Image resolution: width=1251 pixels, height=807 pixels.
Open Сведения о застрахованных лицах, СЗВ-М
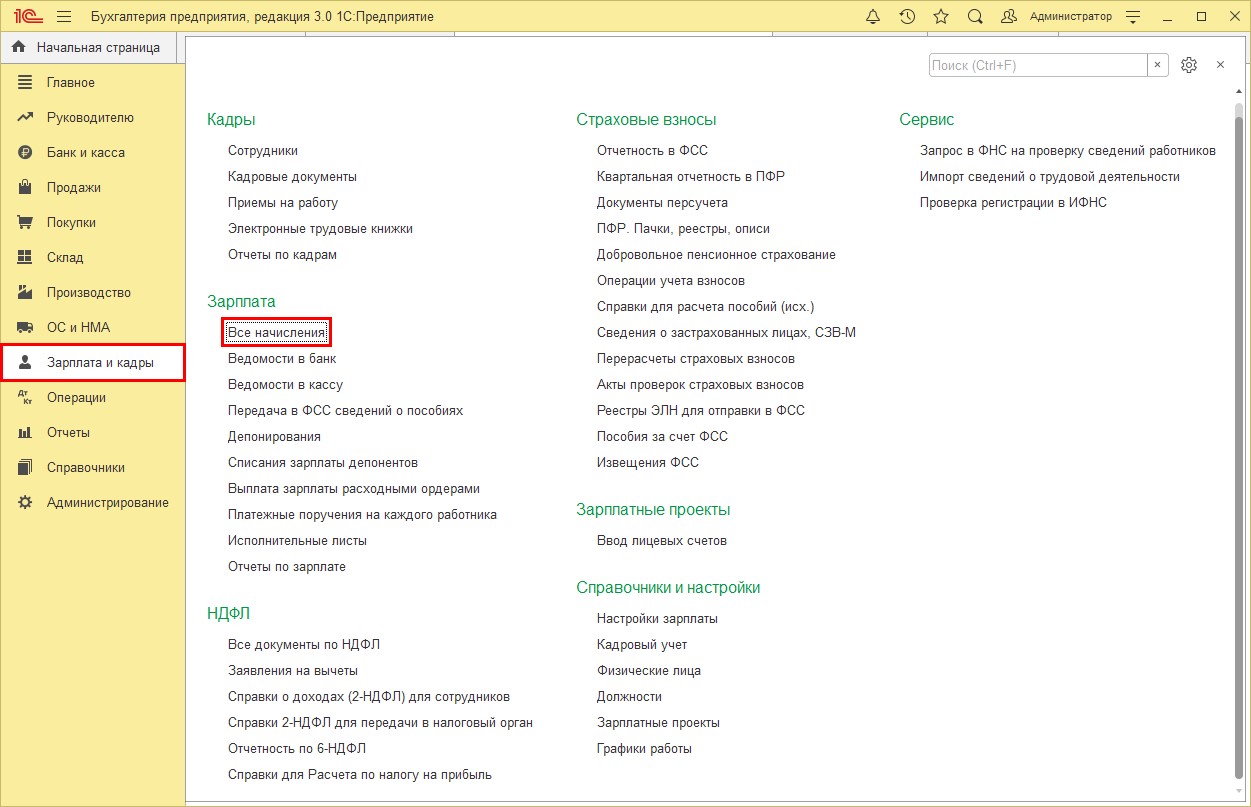point(726,333)
